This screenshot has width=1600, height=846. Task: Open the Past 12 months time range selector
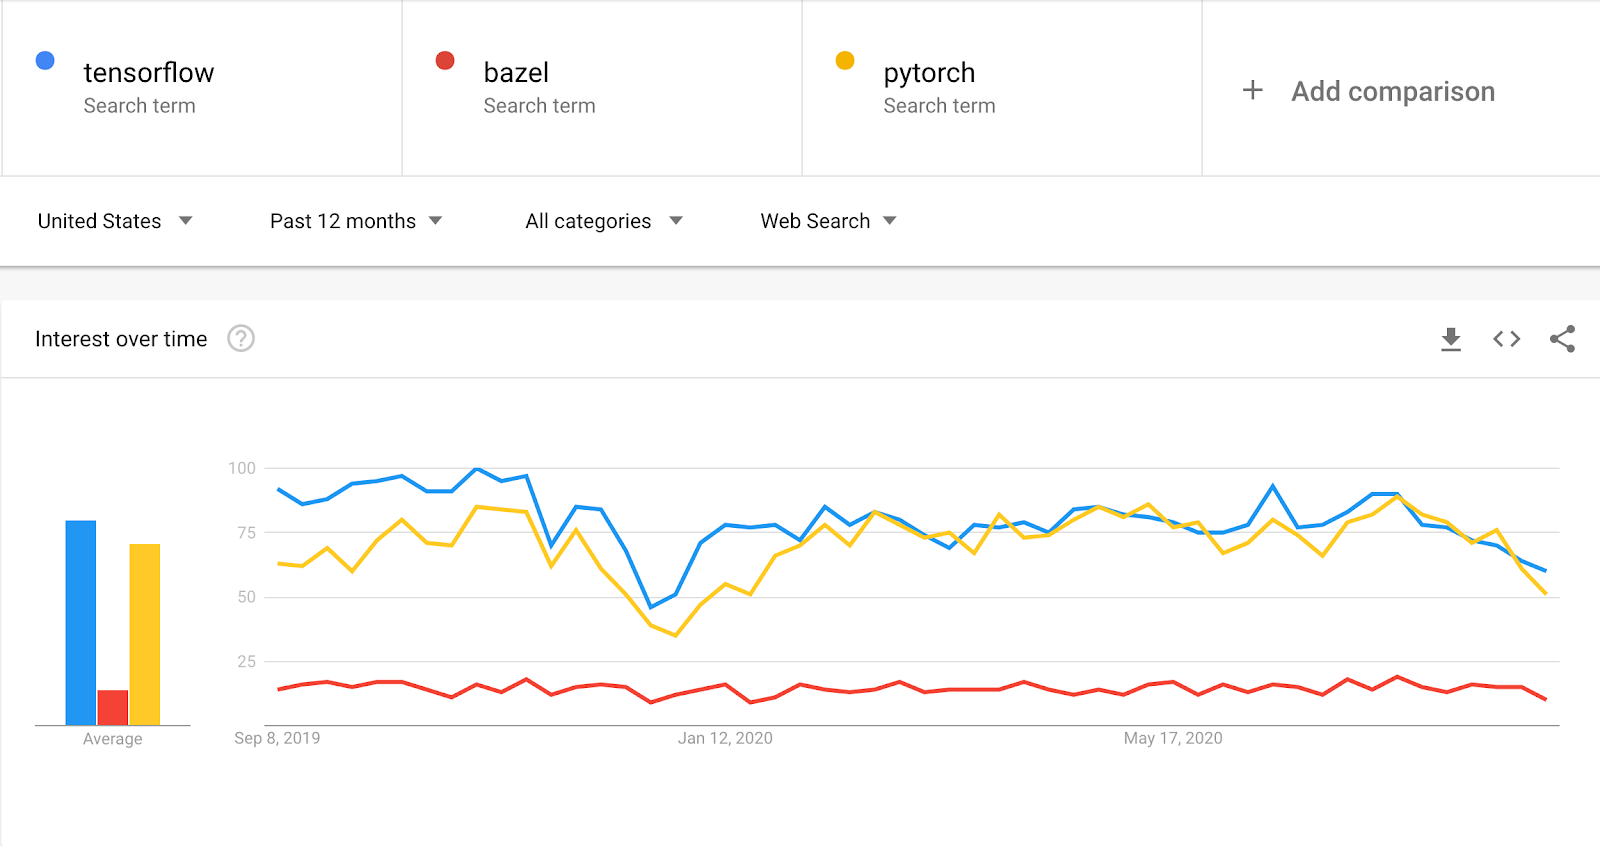[355, 221]
